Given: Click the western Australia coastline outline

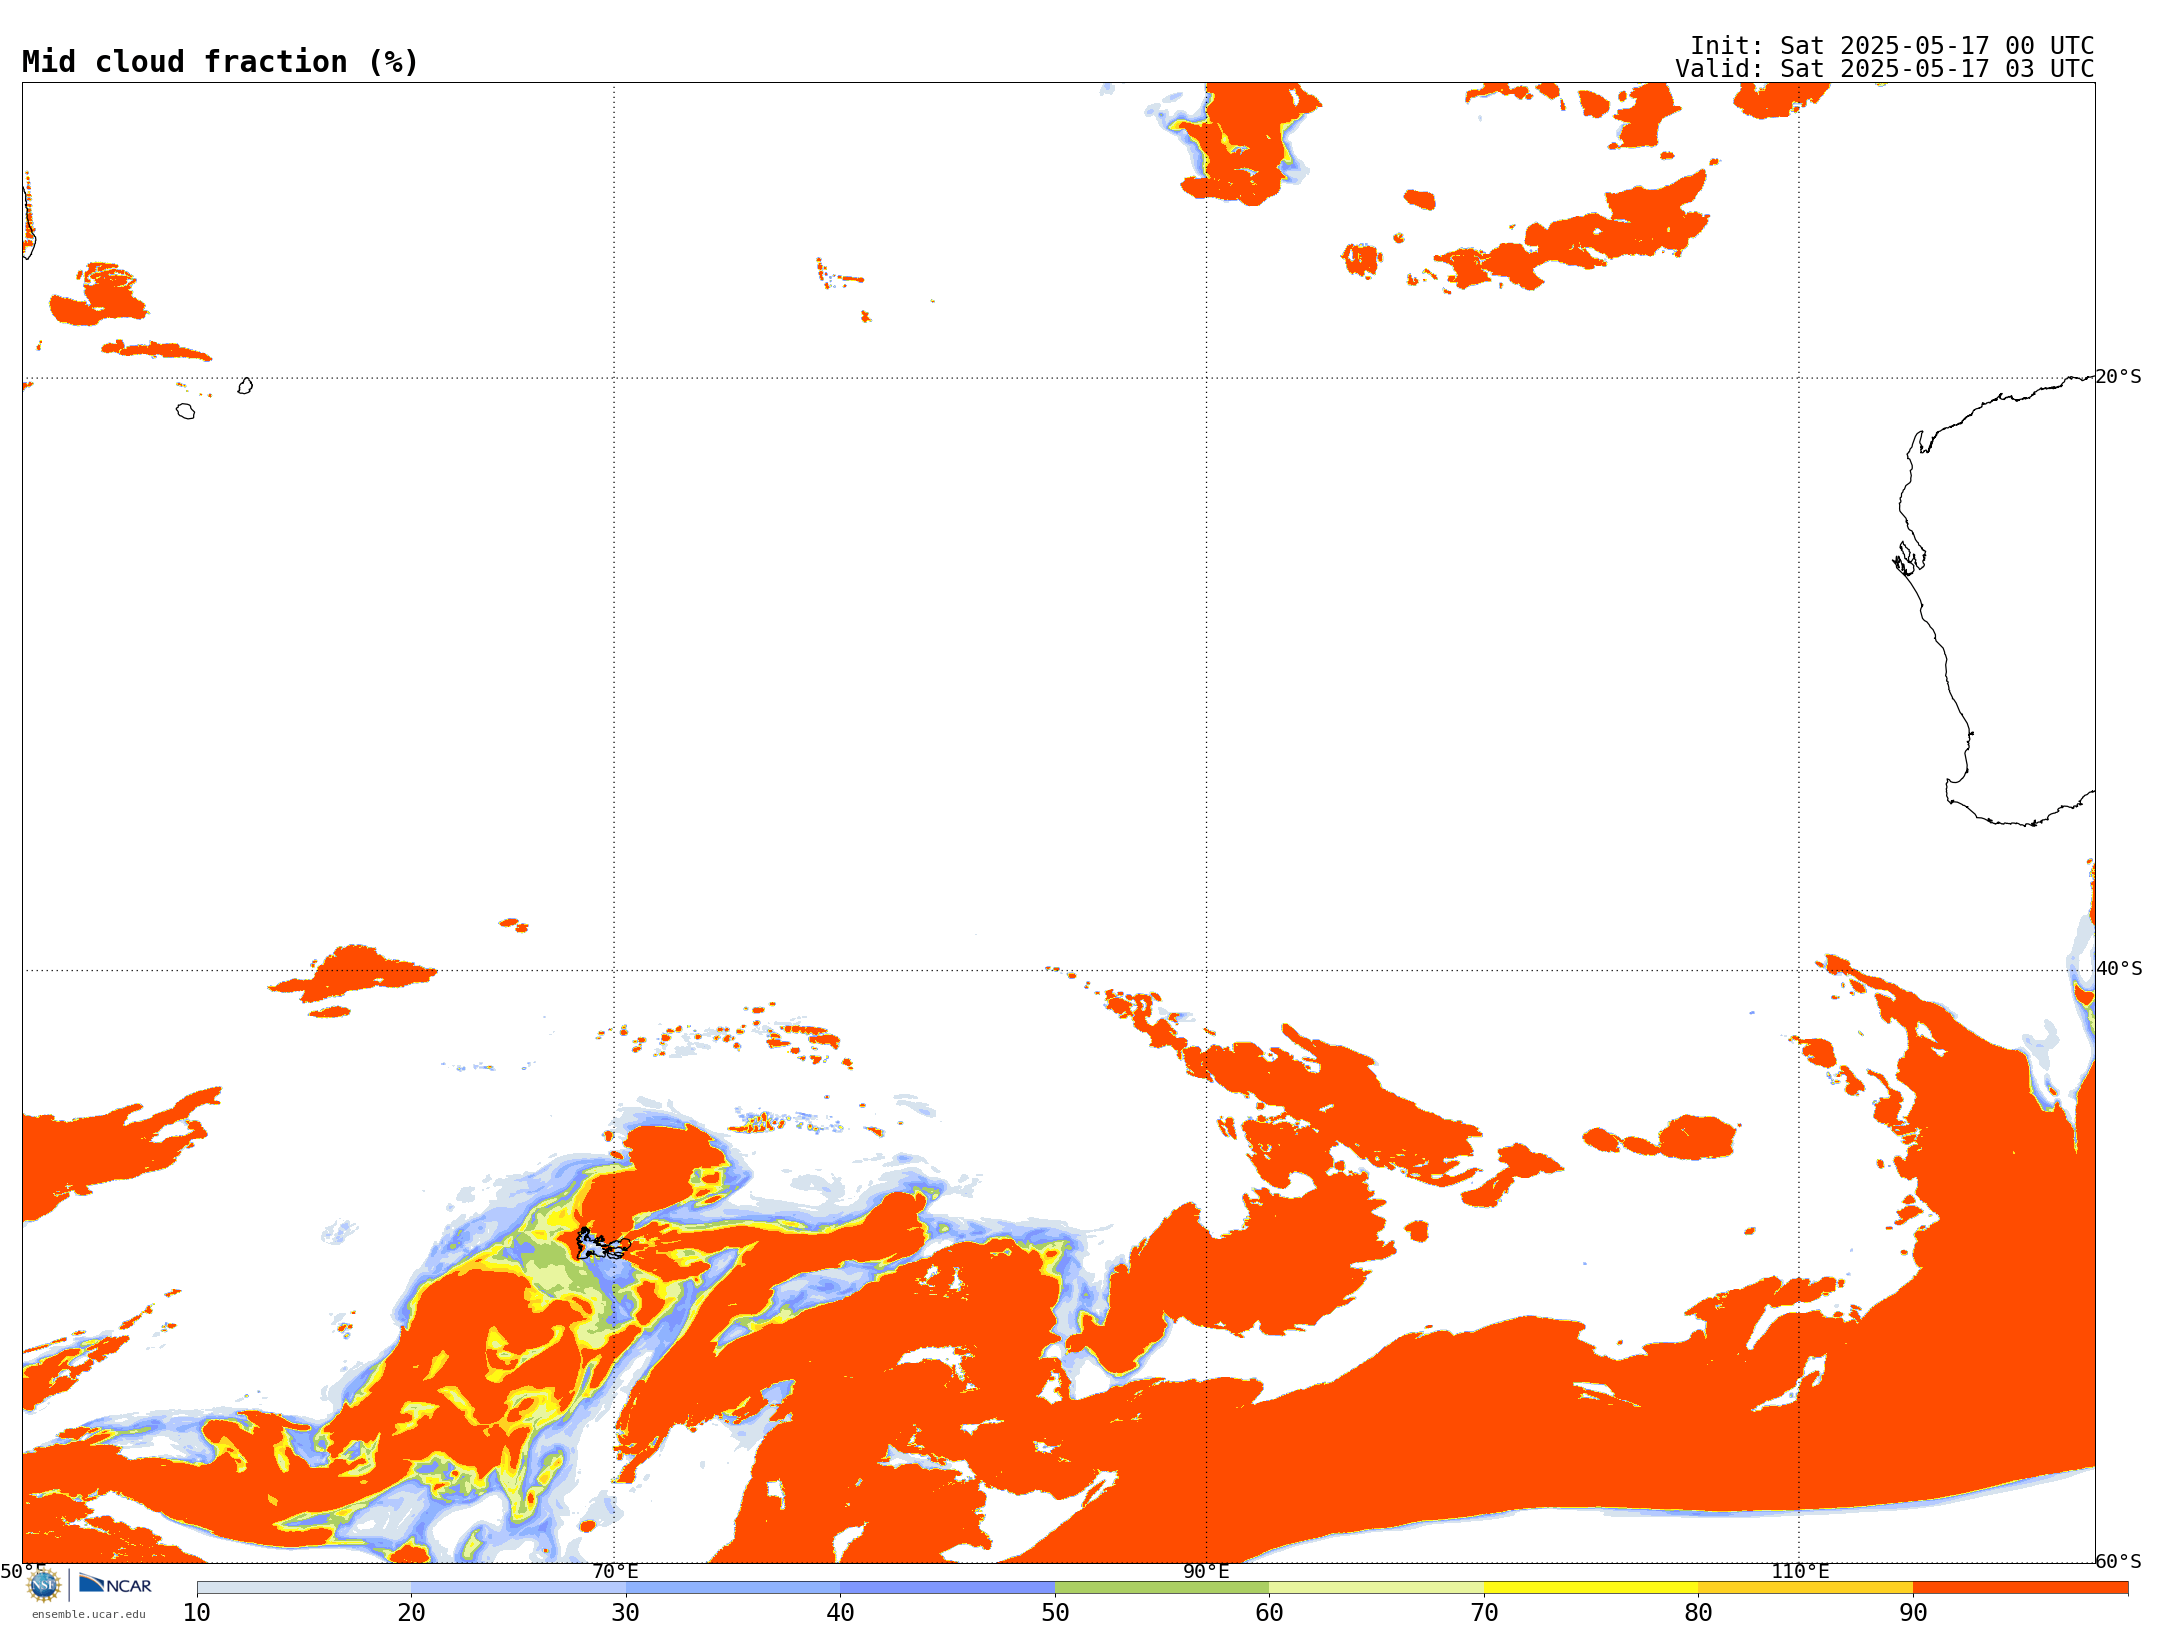Looking at the screenshot, I should (x=1995, y=600).
